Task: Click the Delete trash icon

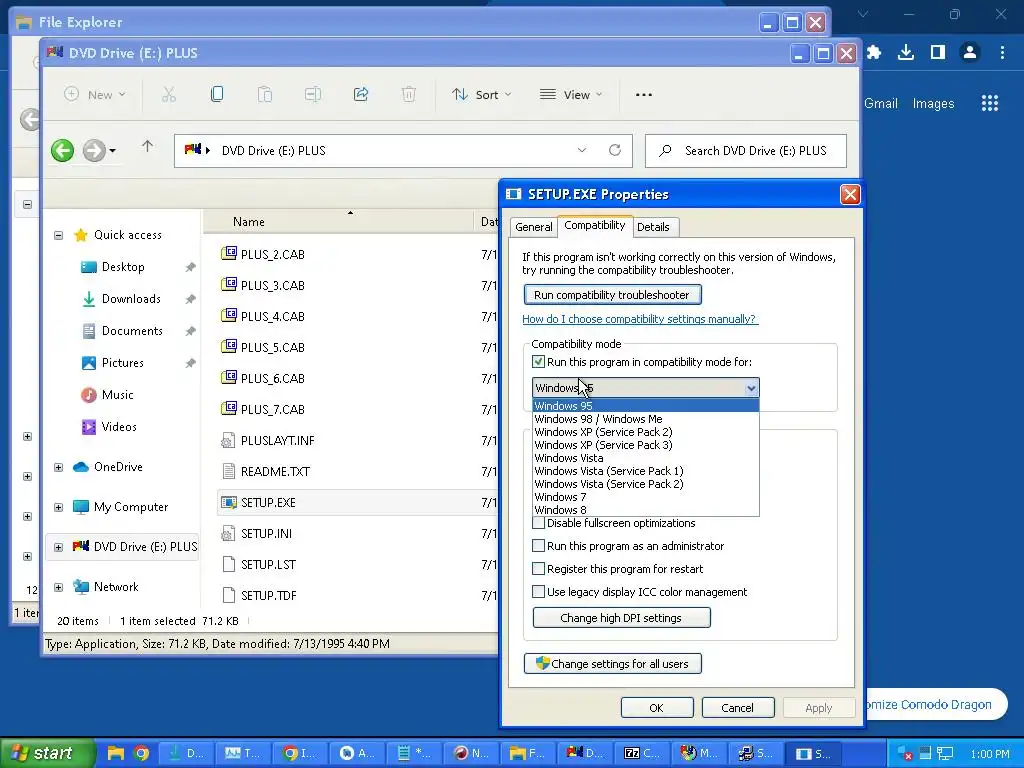Action: 409,95
